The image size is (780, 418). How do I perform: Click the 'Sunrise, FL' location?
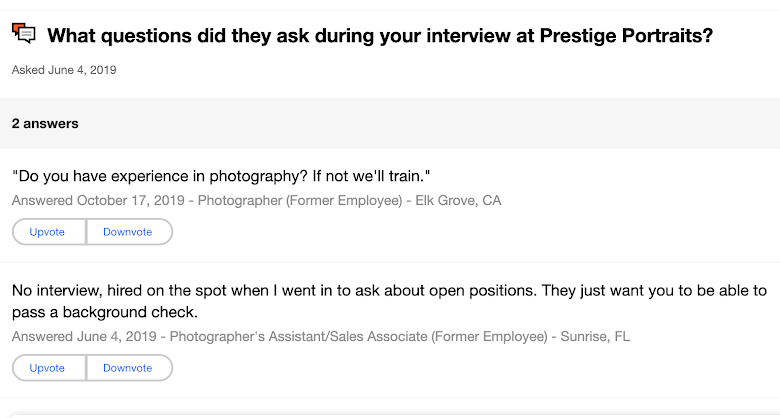(595, 336)
